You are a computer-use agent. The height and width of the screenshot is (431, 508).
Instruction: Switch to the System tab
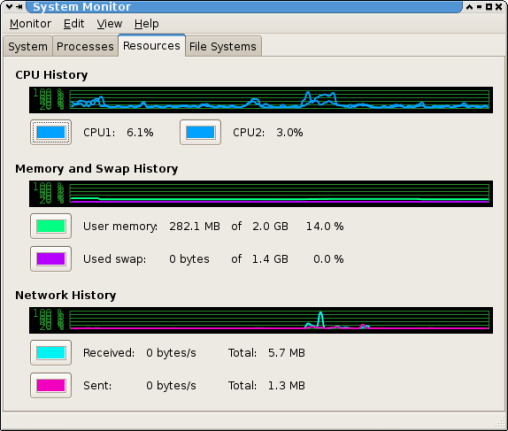pyautogui.click(x=28, y=46)
